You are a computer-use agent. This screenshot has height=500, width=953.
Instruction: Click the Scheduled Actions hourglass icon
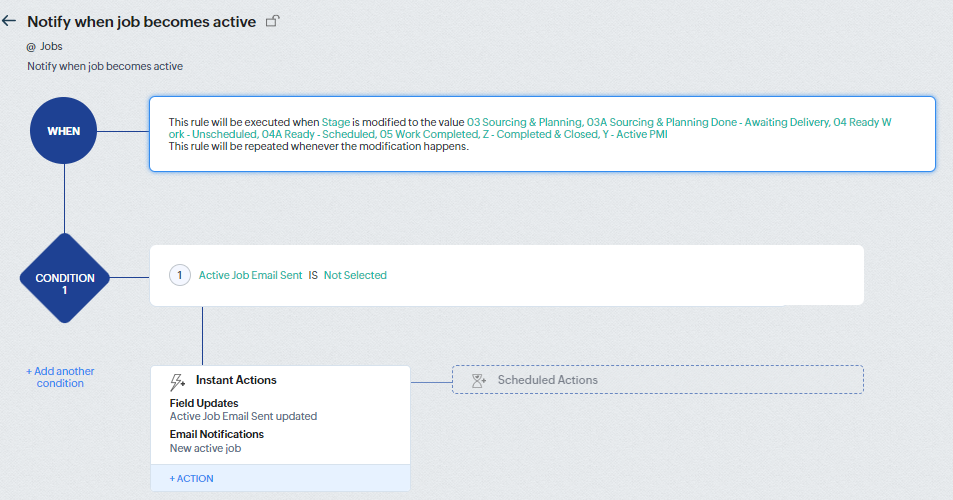479,380
